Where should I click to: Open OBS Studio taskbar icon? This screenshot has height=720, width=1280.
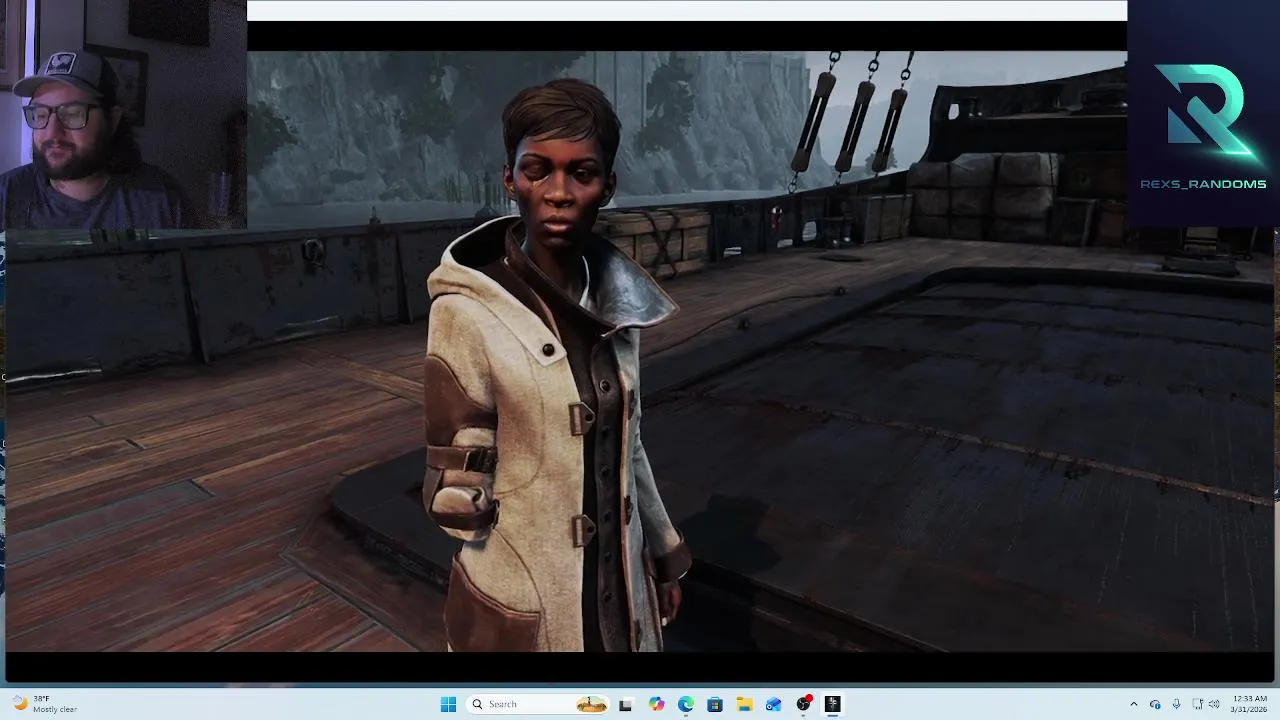[x=803, y=704]
